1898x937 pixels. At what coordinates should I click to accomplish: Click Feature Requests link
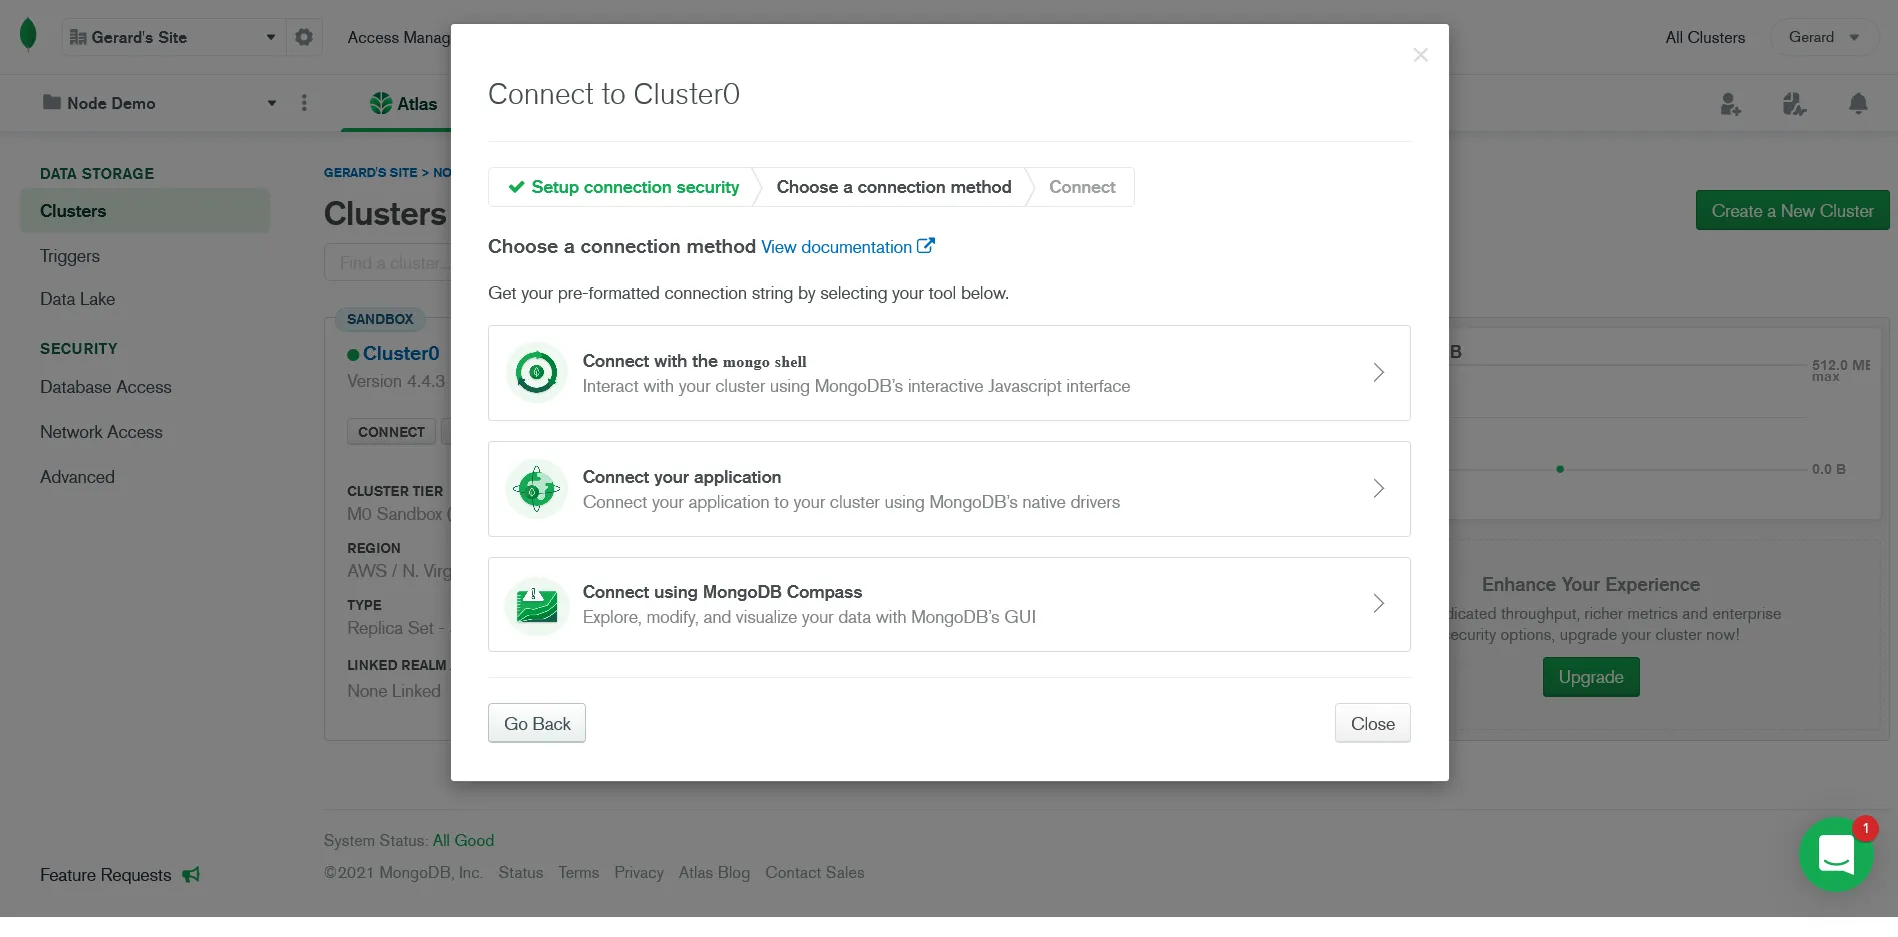tap(106, 875)
